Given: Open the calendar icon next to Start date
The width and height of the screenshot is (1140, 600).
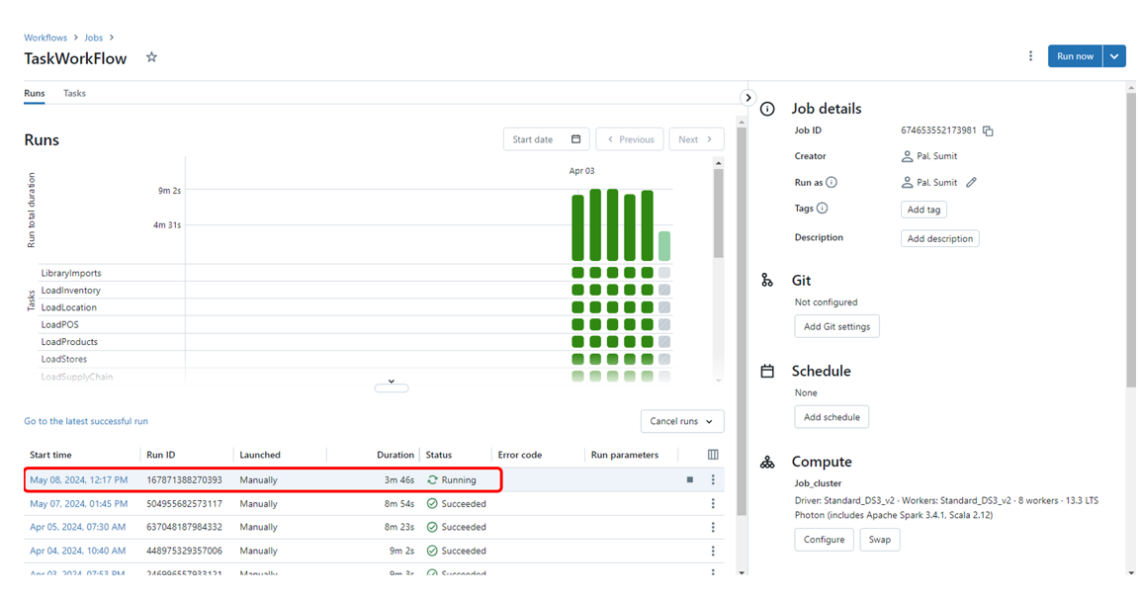Looking at the screenshot, I should click(x=574, y=139).
